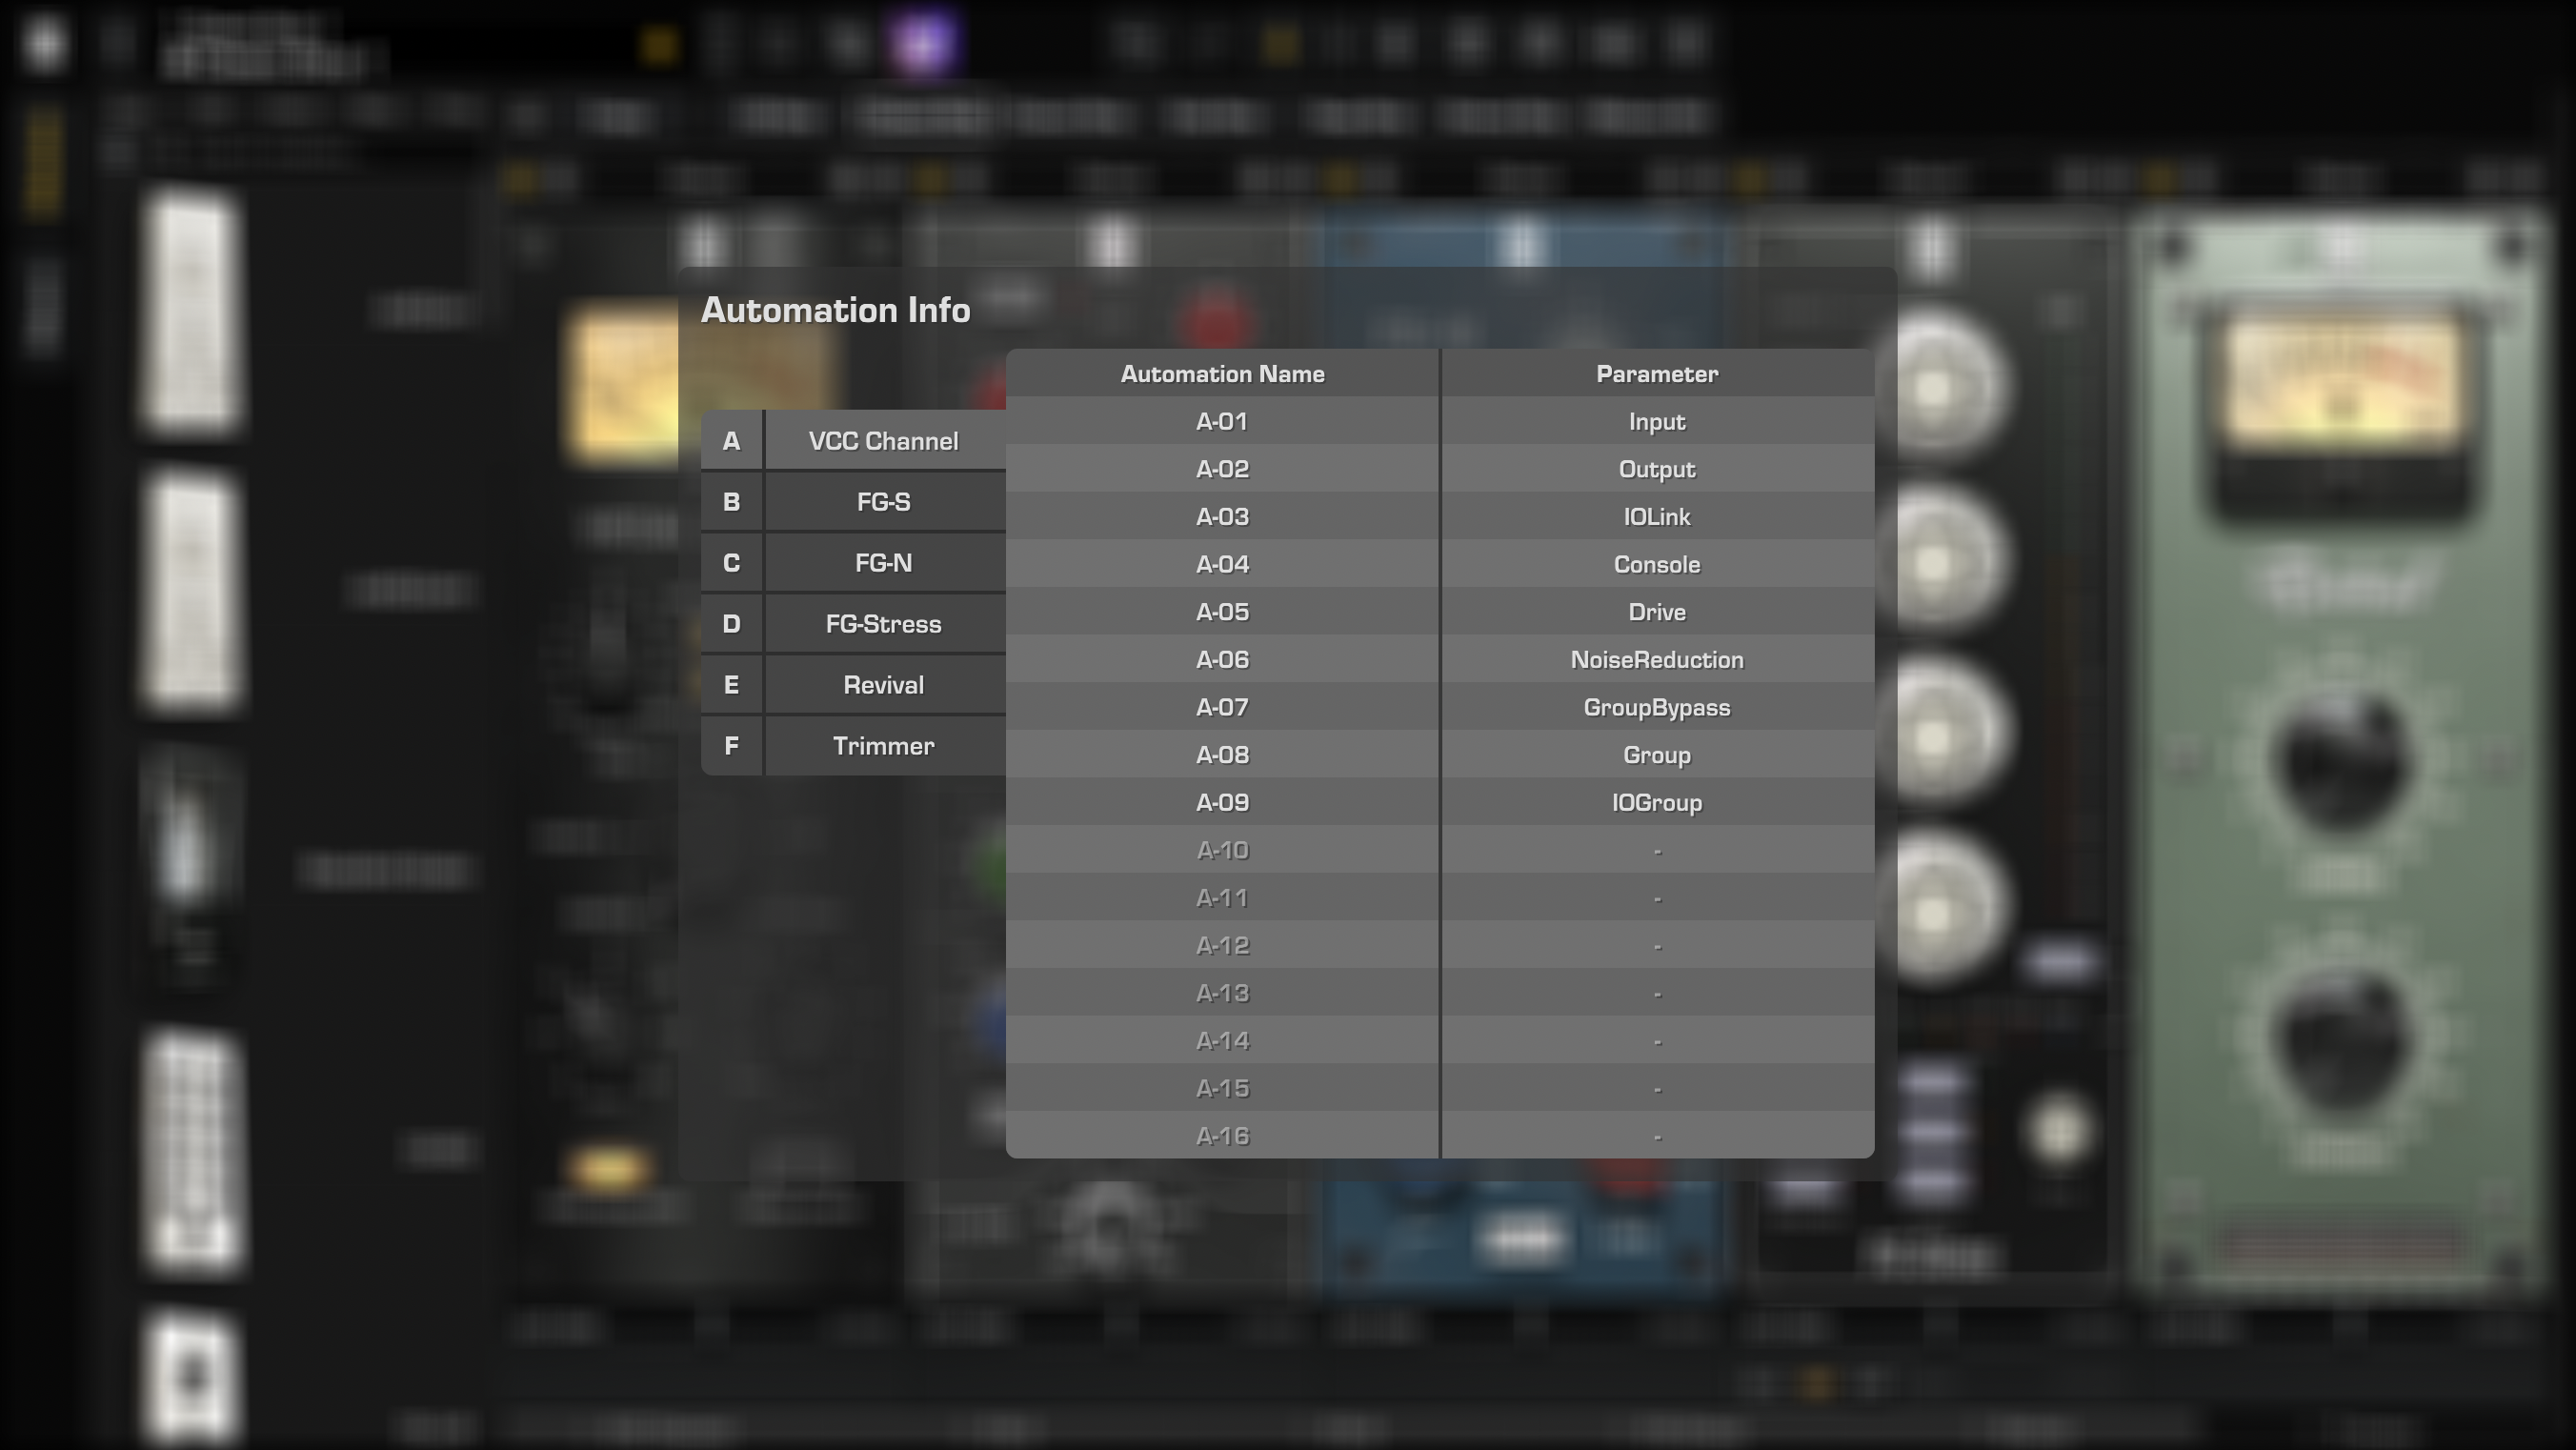Select the F Trimmer slot

pyautogui.click(x=853, y=746)
